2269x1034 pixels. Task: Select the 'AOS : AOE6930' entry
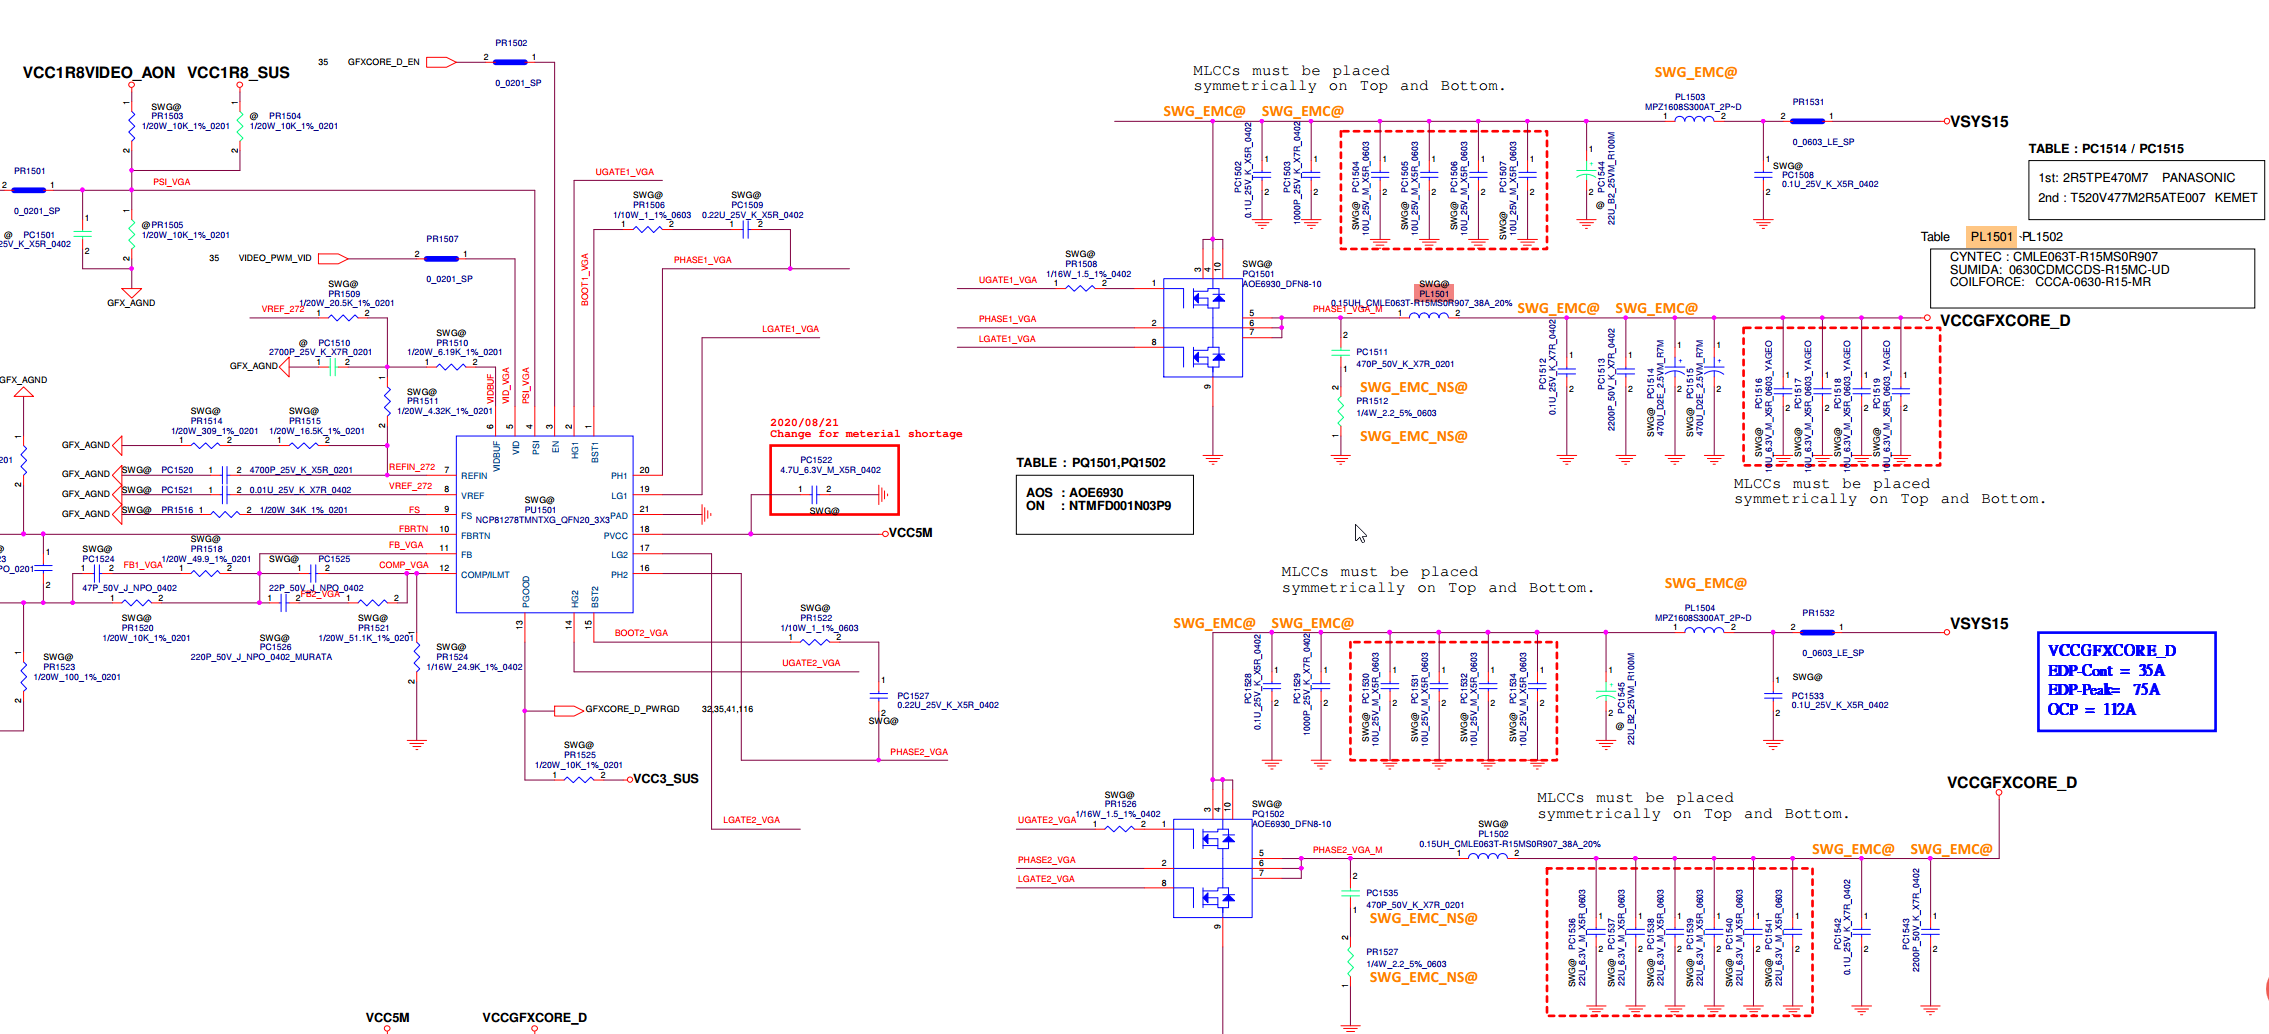point(1075,493)
